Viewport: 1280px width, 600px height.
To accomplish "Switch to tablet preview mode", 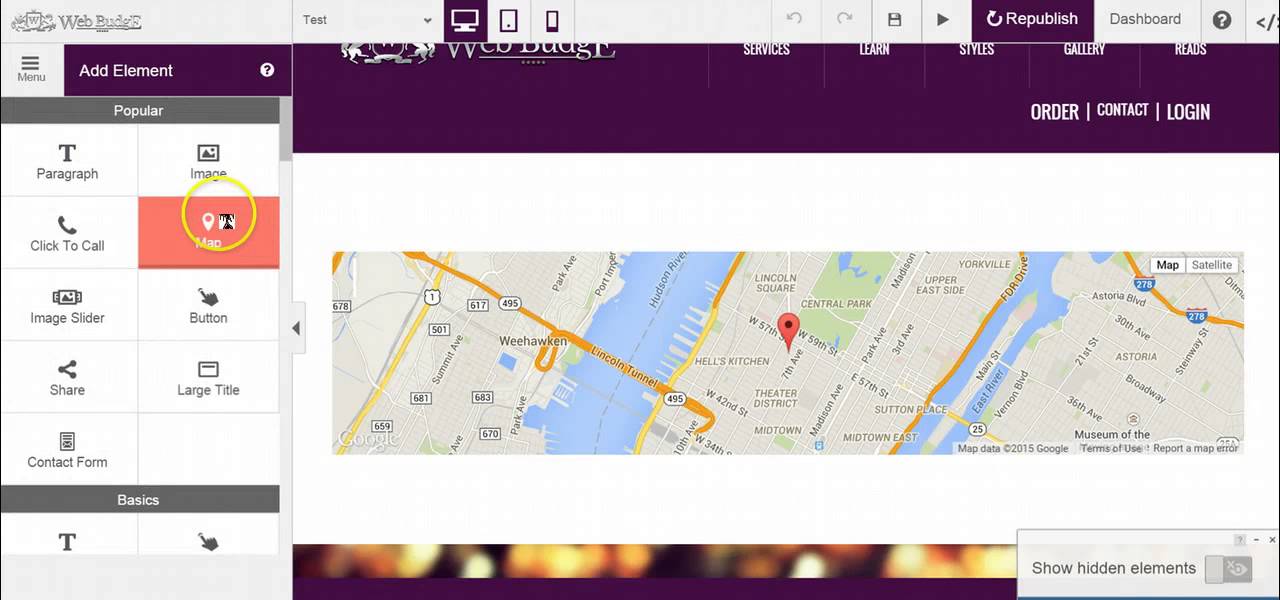I will (x=508, y=20).
